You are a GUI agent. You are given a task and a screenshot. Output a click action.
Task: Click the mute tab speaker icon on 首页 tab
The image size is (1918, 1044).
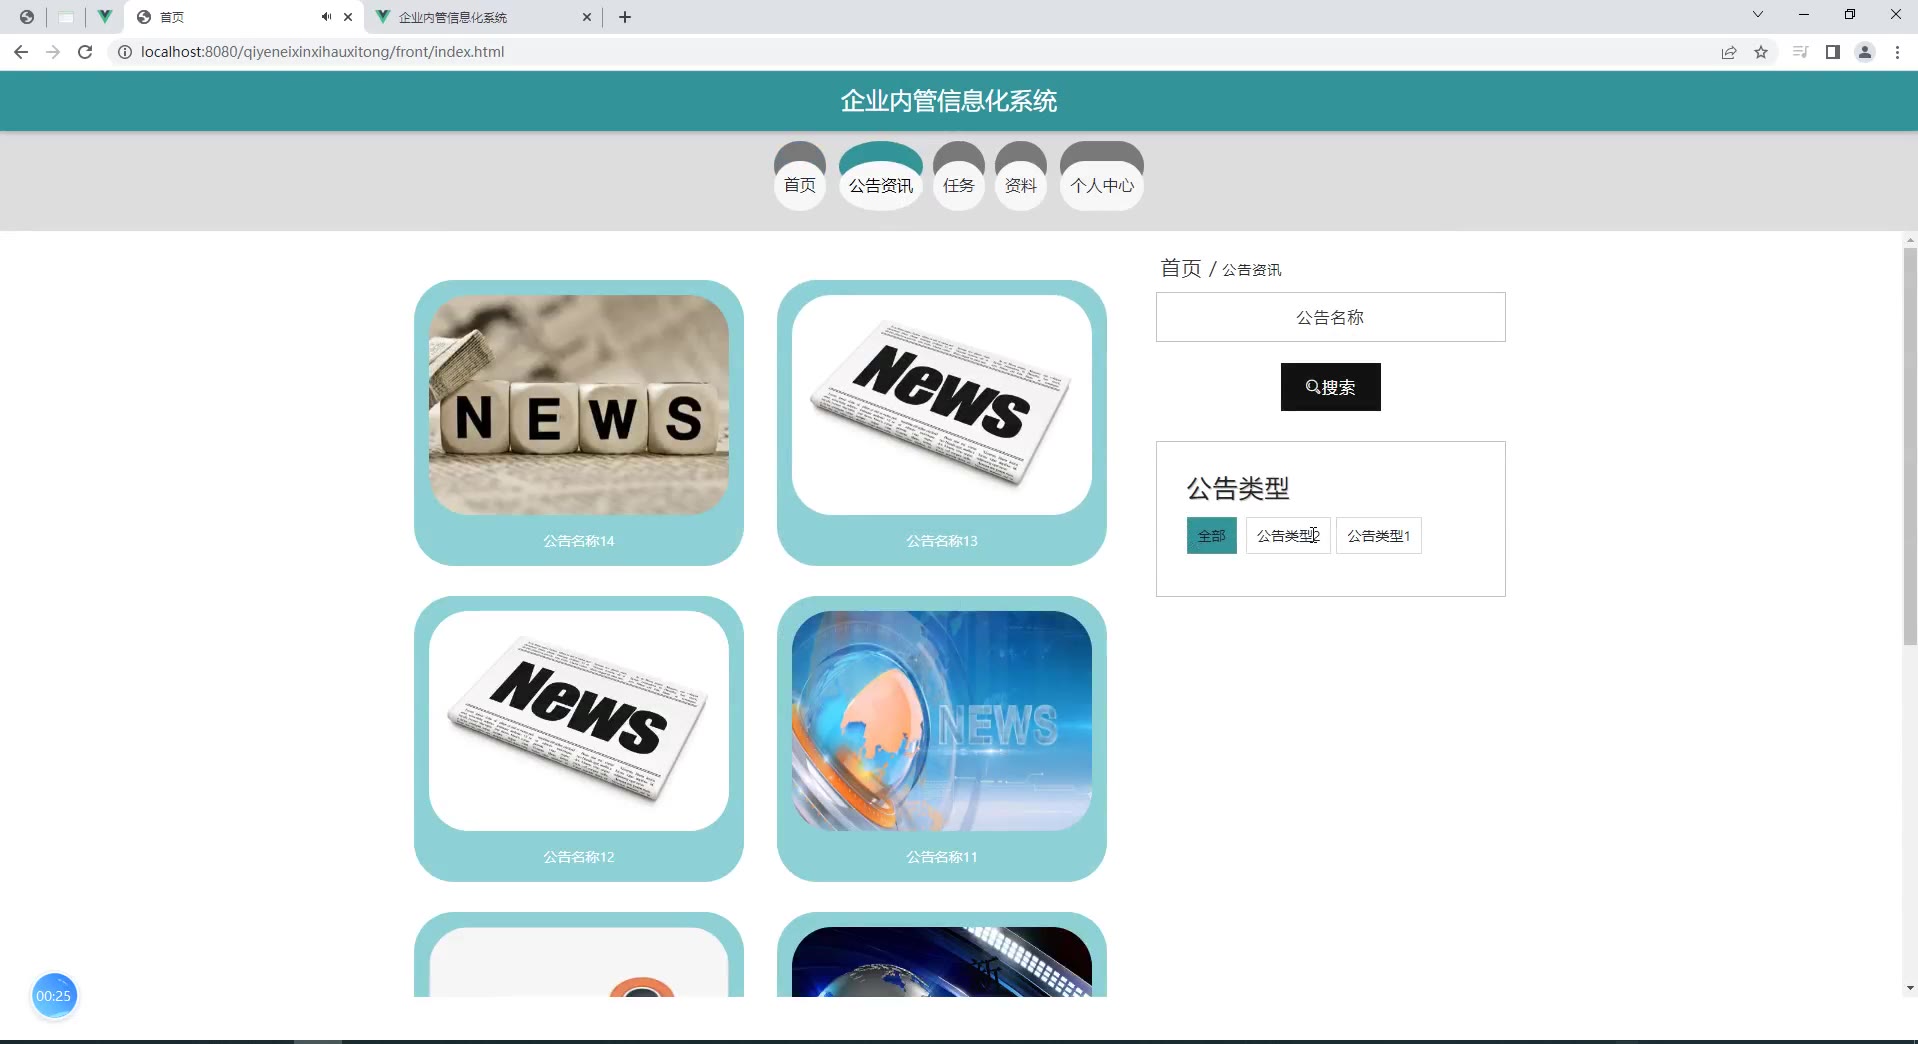coord(326,17)
